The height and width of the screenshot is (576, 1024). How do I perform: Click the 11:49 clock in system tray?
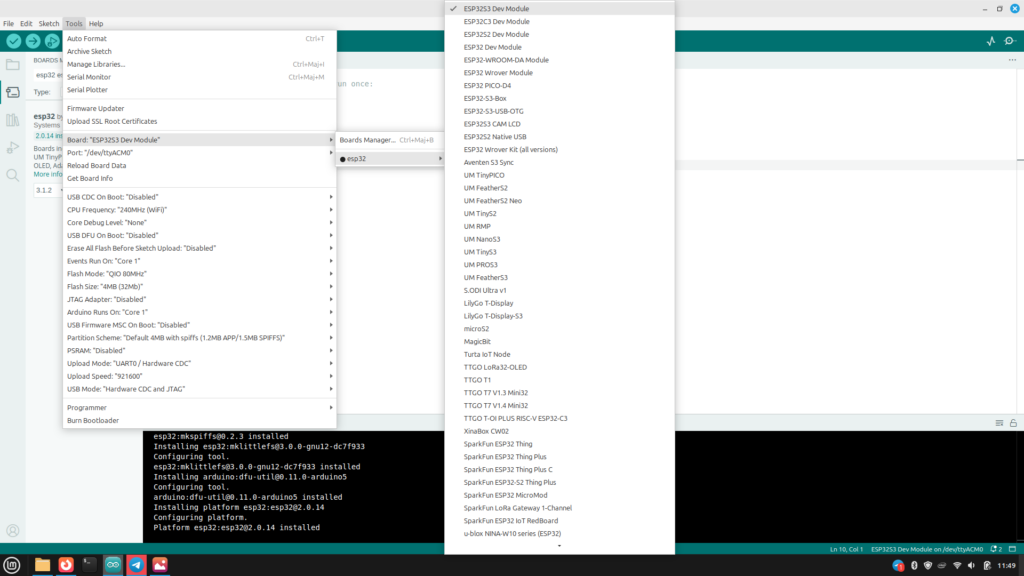coord(1006,566)
